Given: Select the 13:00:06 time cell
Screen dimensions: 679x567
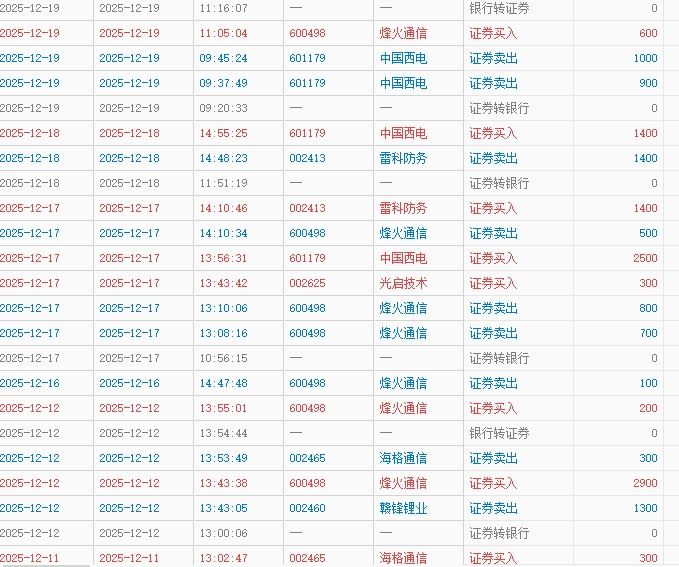Looking at the screenshot, I should click(x=223, y=534).
